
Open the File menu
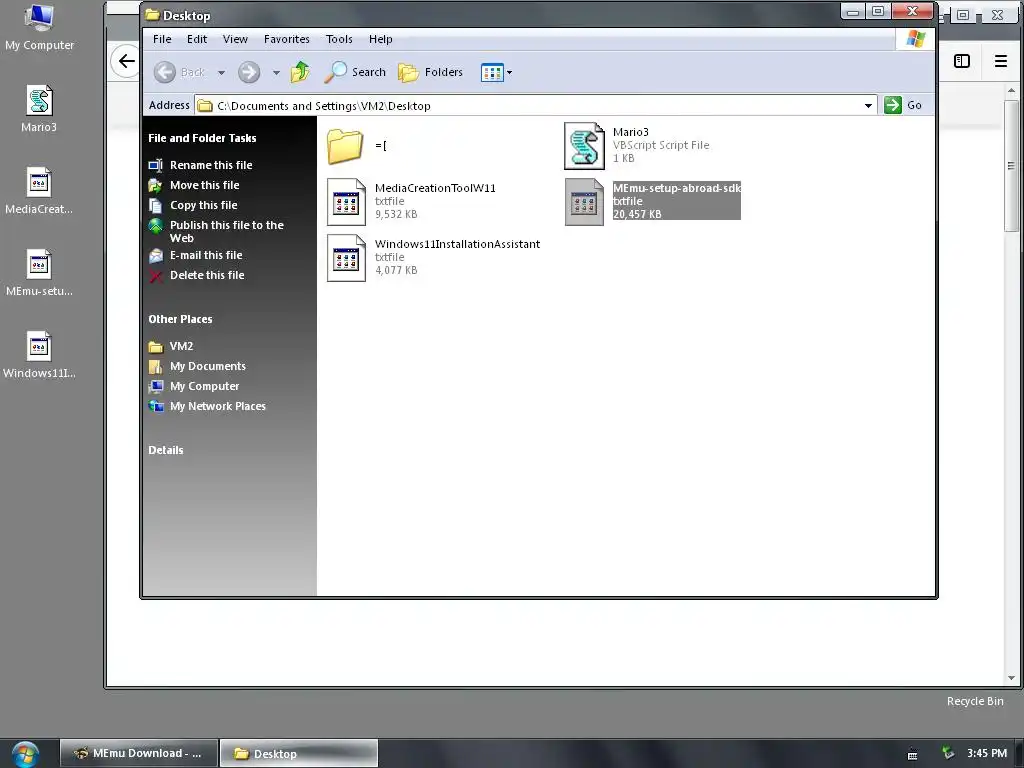click(x=162, y=39)
